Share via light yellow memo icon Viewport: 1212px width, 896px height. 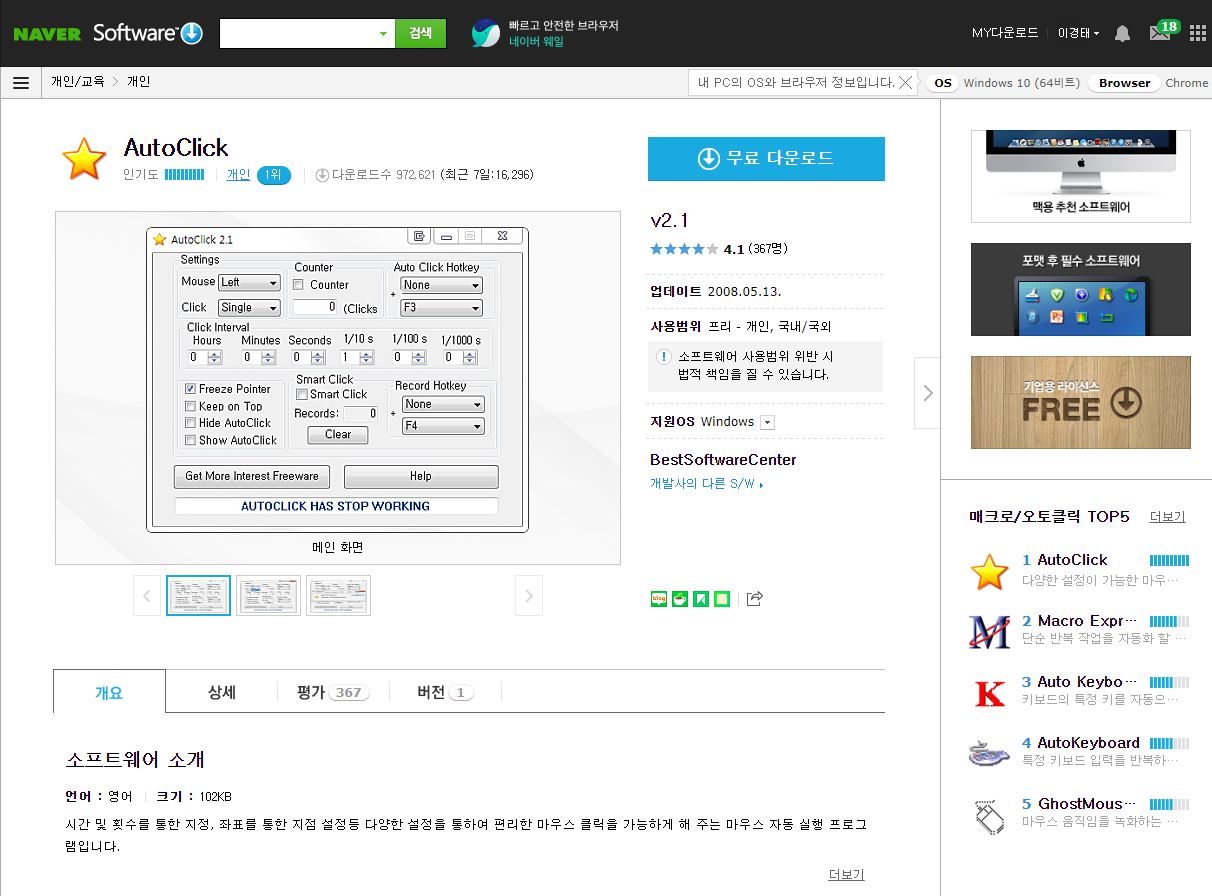722,599
